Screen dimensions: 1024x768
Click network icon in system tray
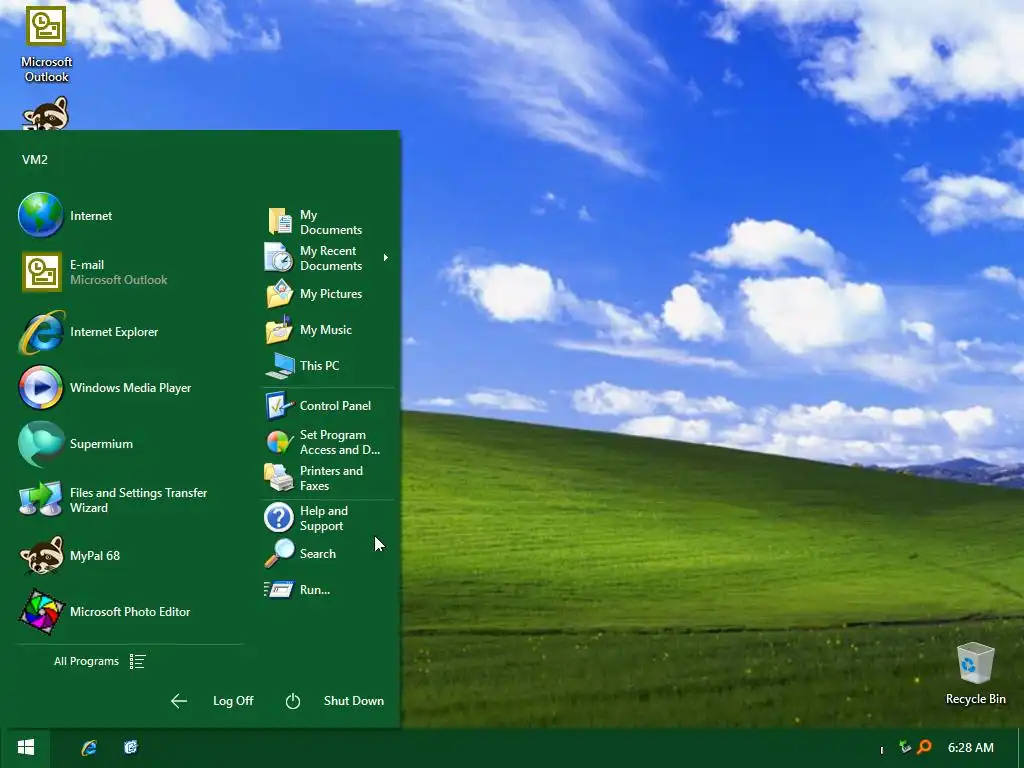click(905, 746)
